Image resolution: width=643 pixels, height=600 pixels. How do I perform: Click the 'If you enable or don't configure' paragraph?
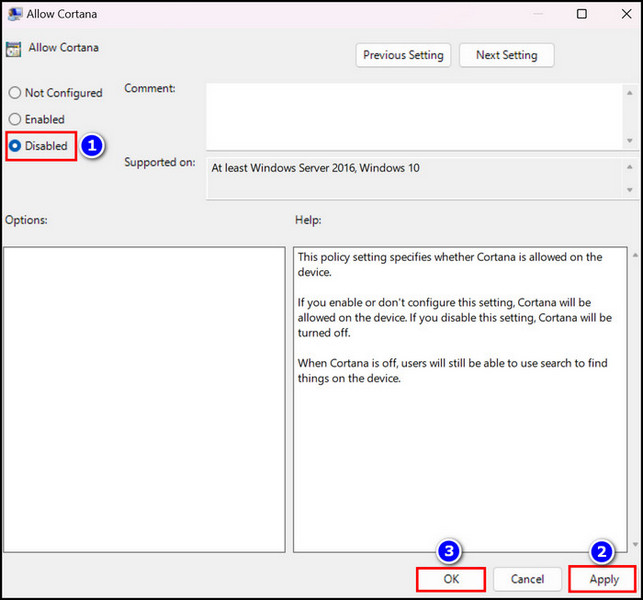pyautogui.click(x=455, y=317)
